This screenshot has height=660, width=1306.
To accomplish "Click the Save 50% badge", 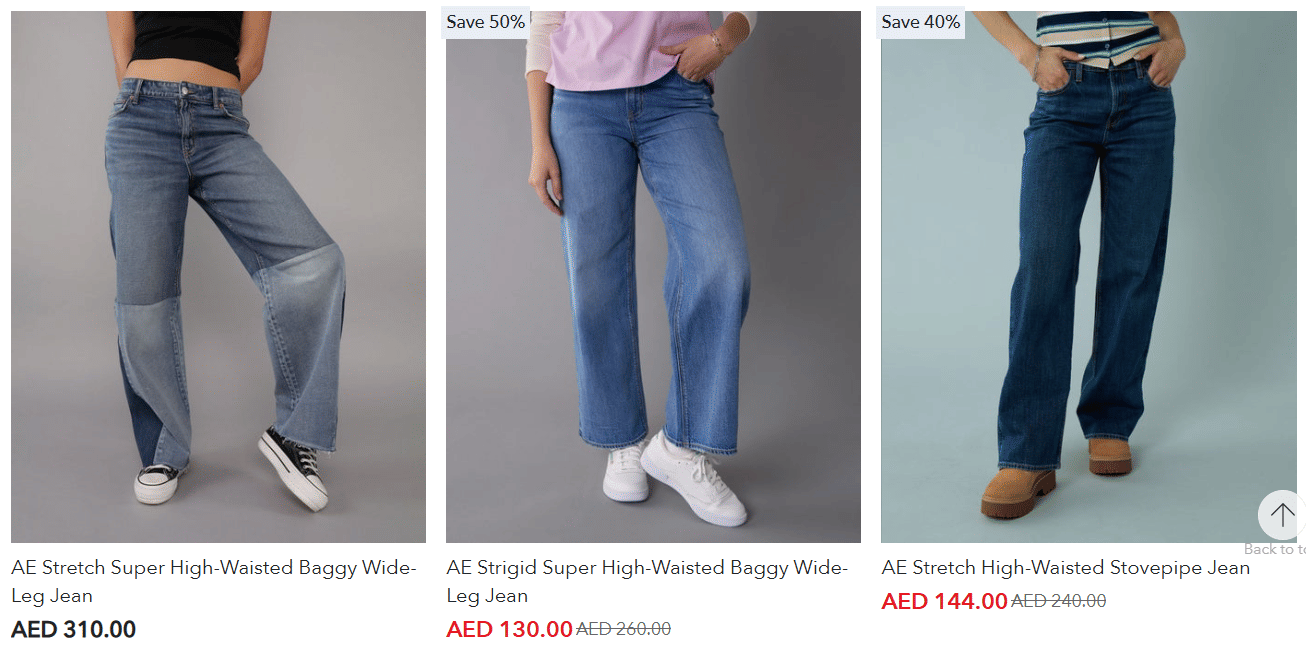I will pos(486,23).
